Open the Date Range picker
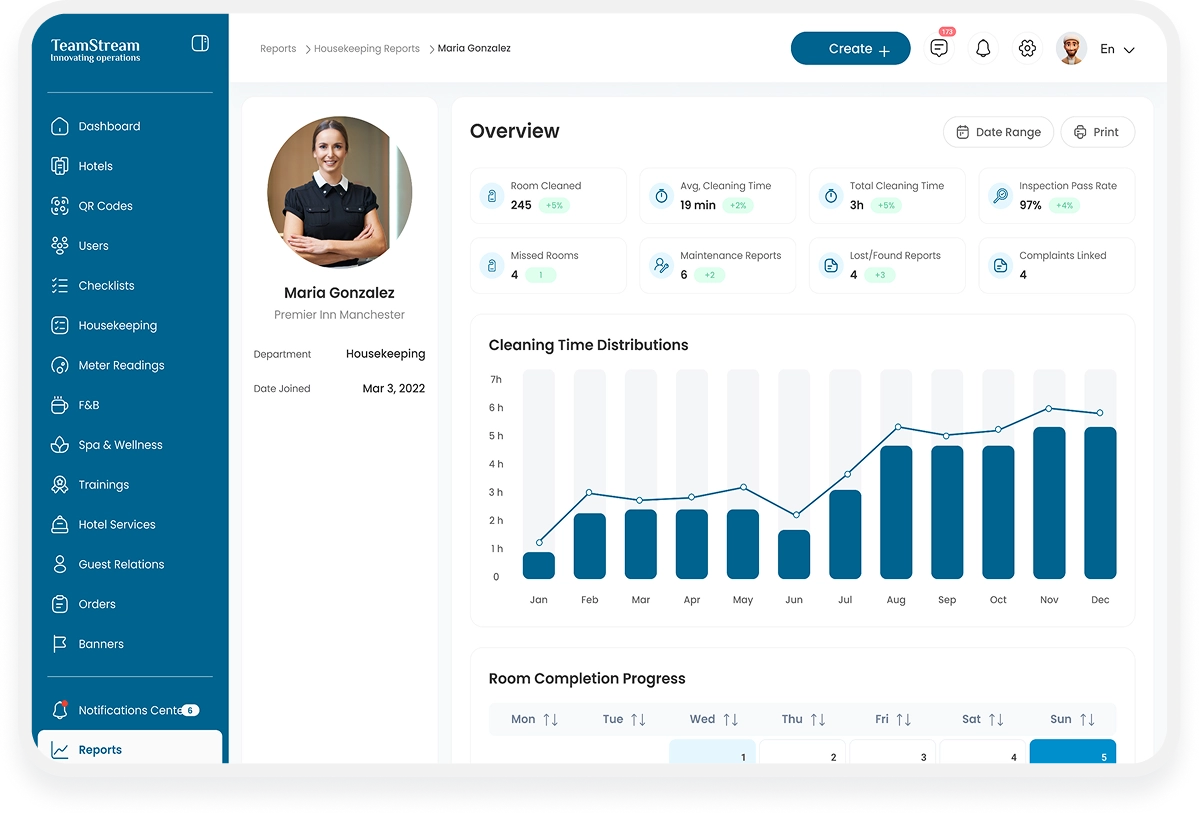The height and width of the screenshot is (813, 1199). tap(998, 132)
